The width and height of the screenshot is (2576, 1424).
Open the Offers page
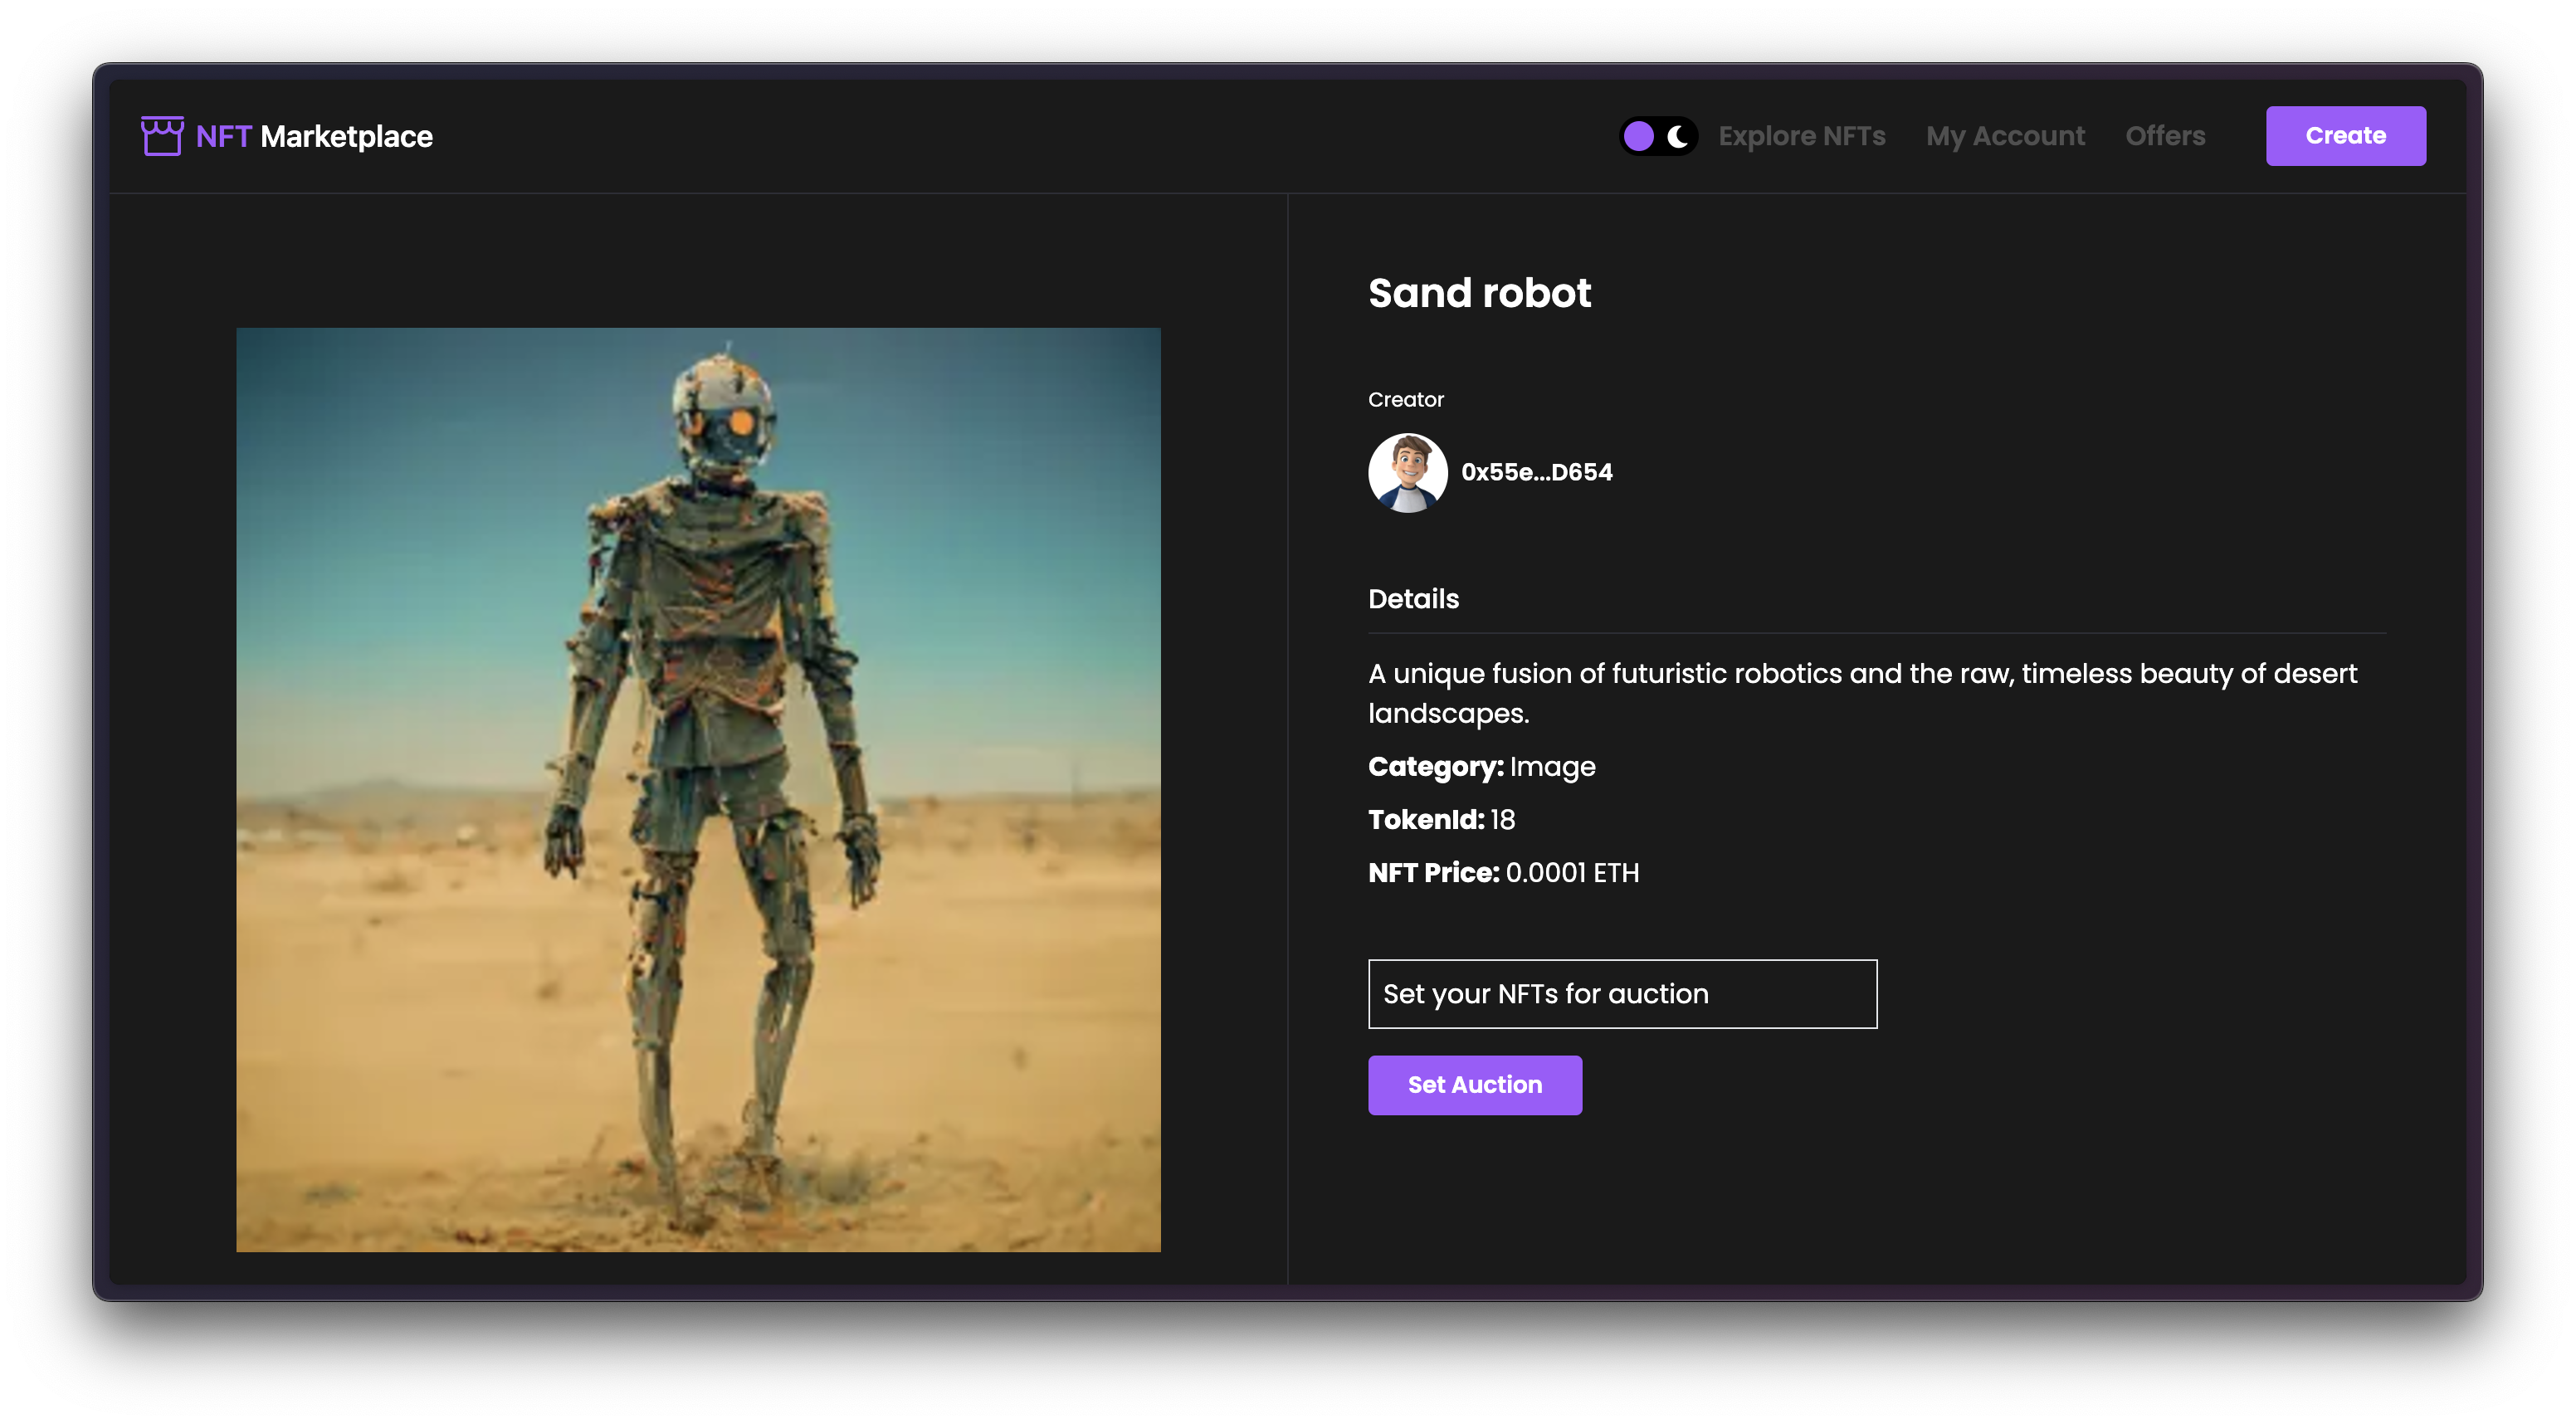coord(2165,136)
